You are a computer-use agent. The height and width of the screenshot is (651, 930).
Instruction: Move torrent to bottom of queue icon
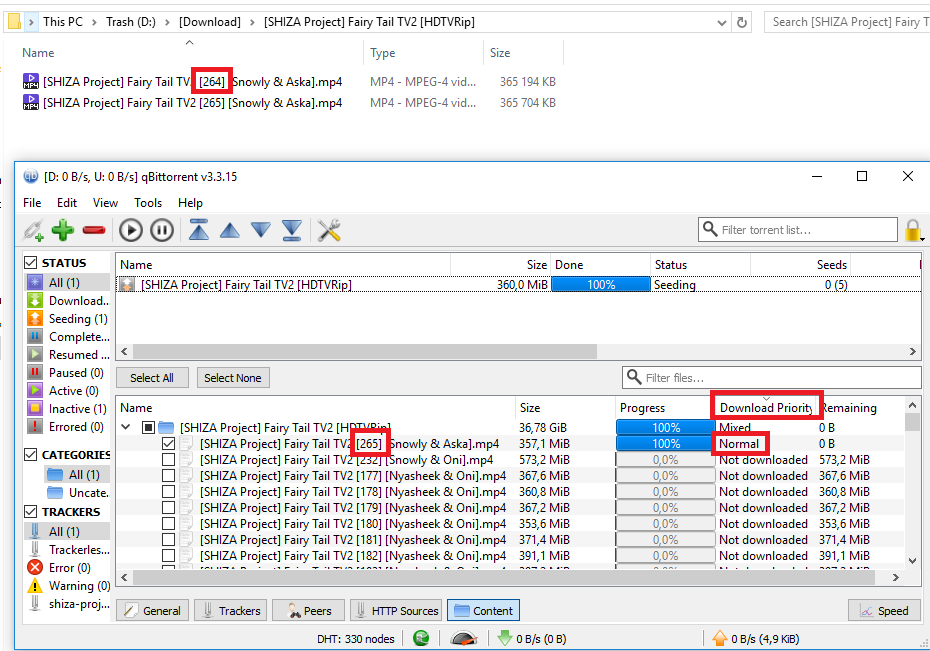point(291,230)
